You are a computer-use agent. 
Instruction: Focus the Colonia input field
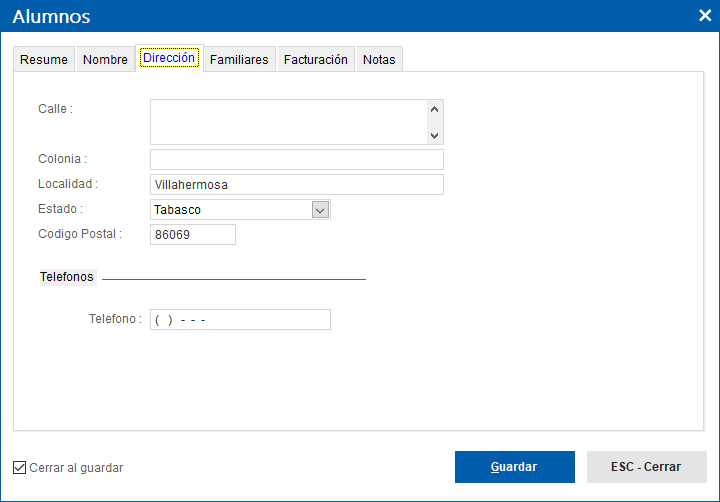(297, 159)
